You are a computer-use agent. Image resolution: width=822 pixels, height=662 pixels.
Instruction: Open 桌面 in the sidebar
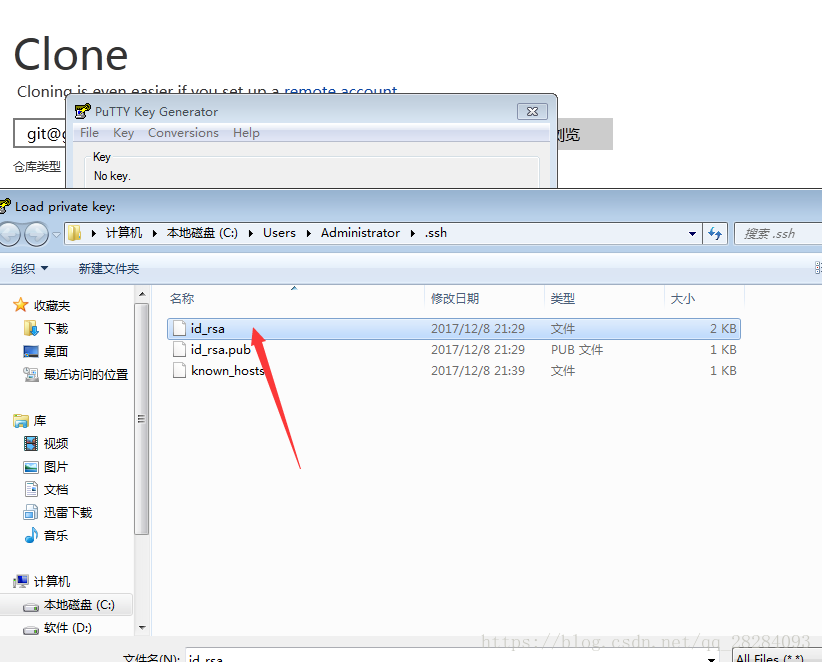click(46, 351)
